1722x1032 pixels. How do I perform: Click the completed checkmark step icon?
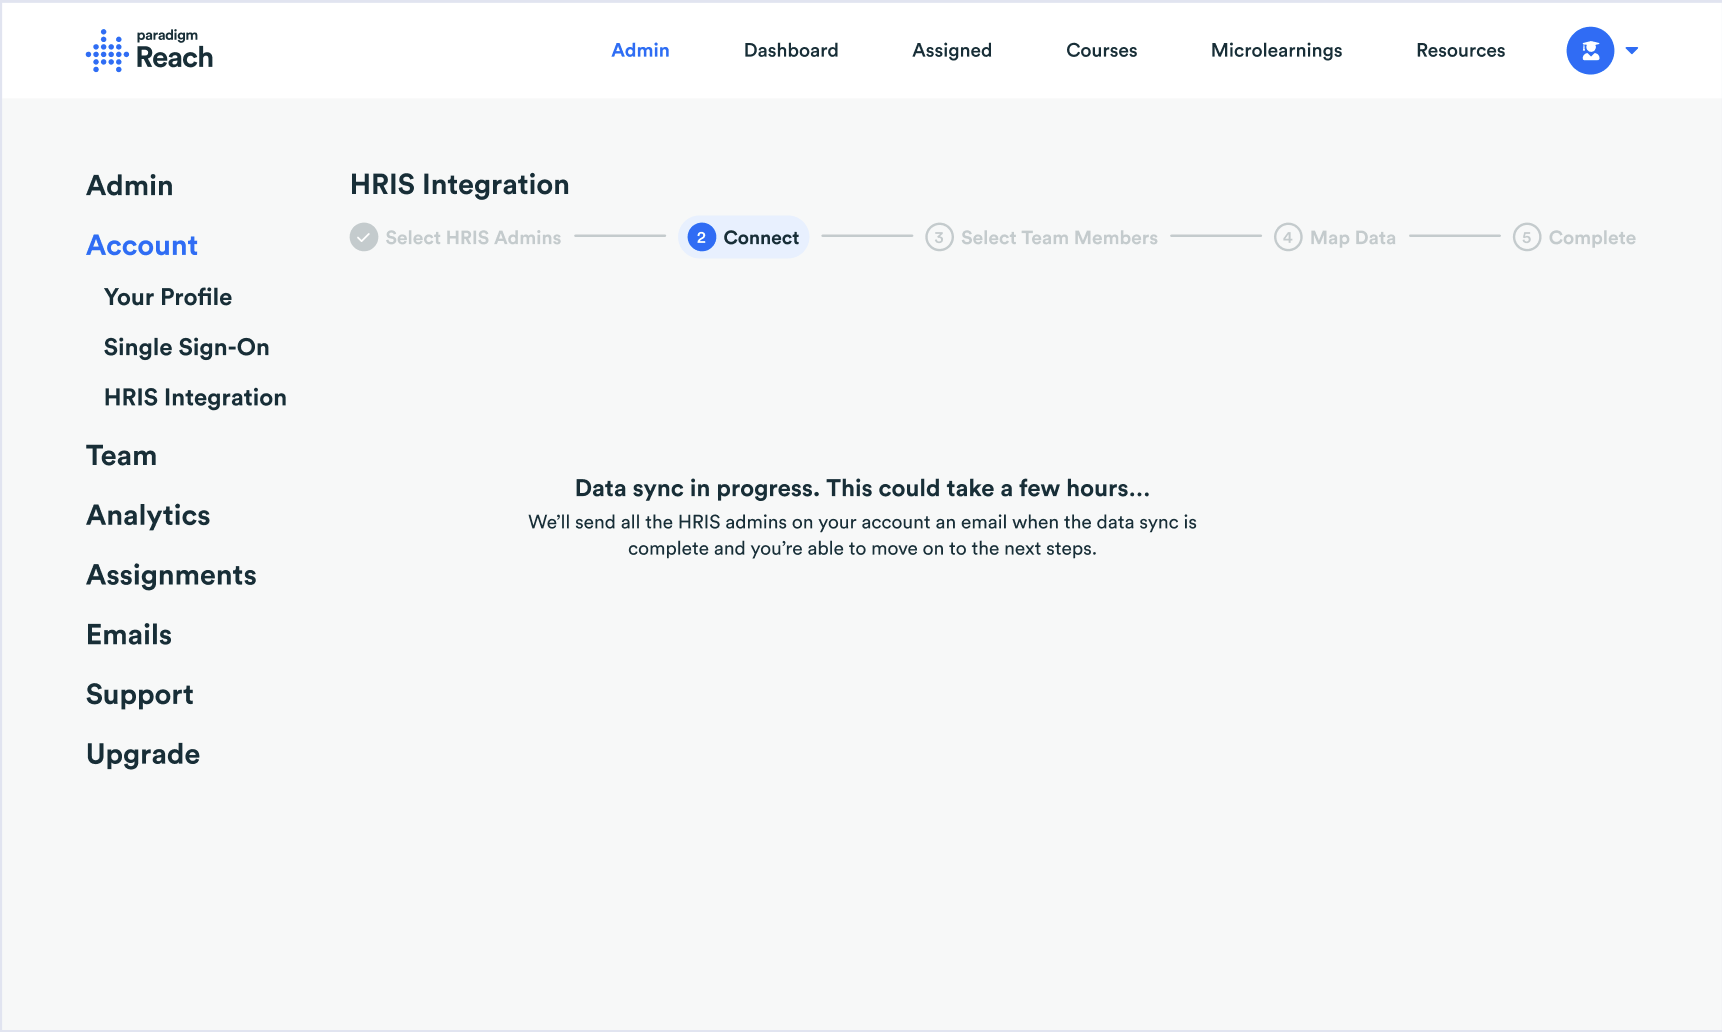[x=364, y=237]
